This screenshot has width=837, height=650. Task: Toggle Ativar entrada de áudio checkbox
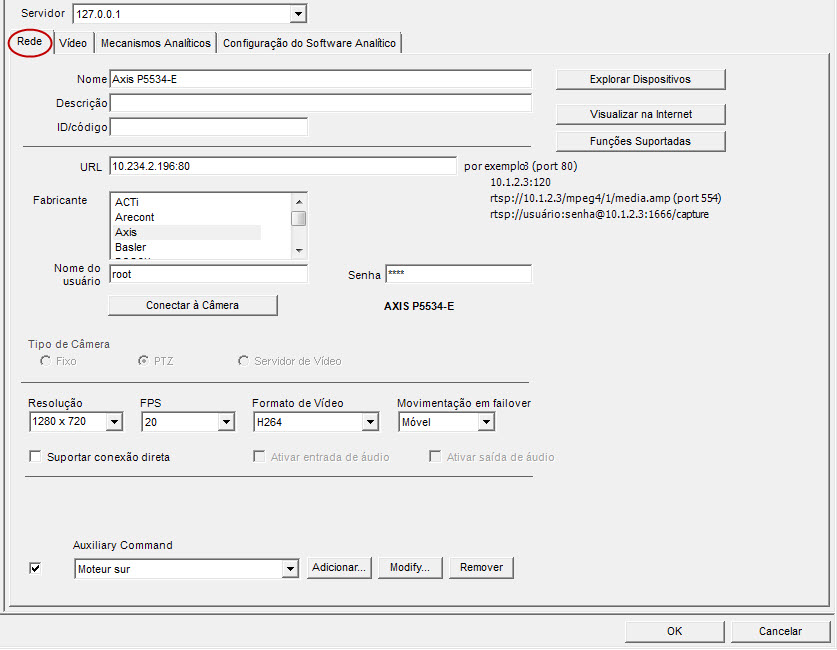(x=259, y=457)
